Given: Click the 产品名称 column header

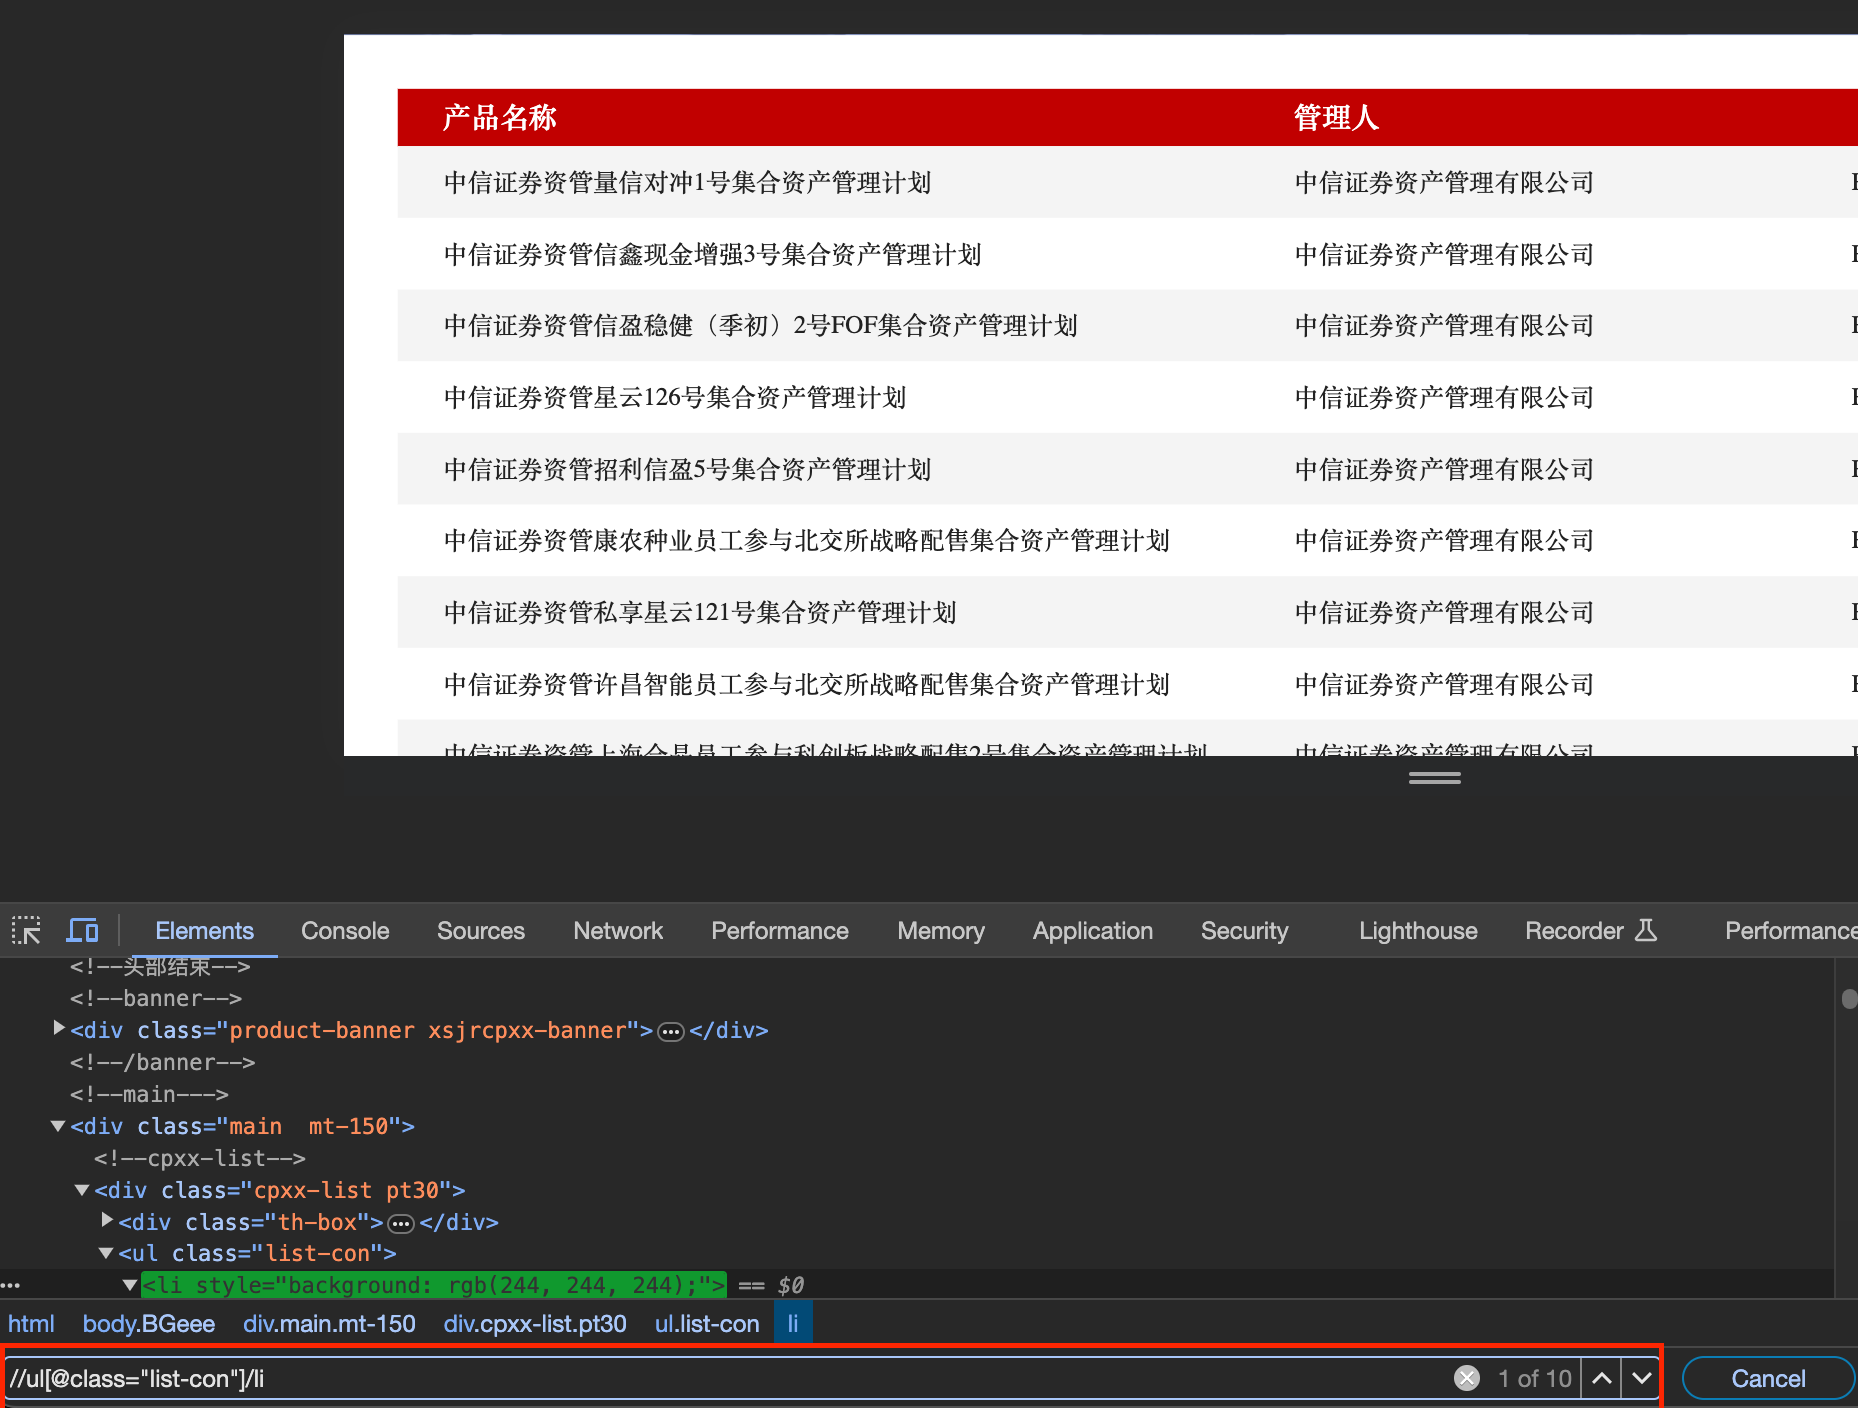Looking at the screenshot, I should (499, 118).
